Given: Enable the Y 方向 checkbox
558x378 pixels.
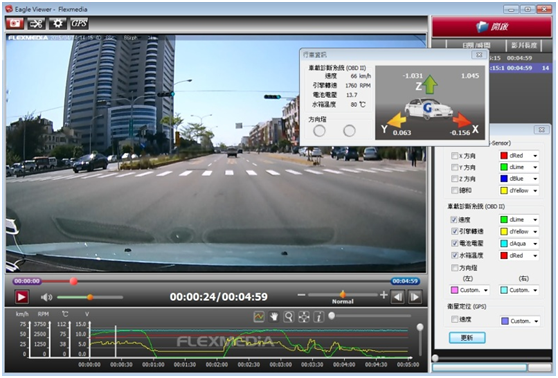Looking at the screenshot, I should click(x=454, y=167).
